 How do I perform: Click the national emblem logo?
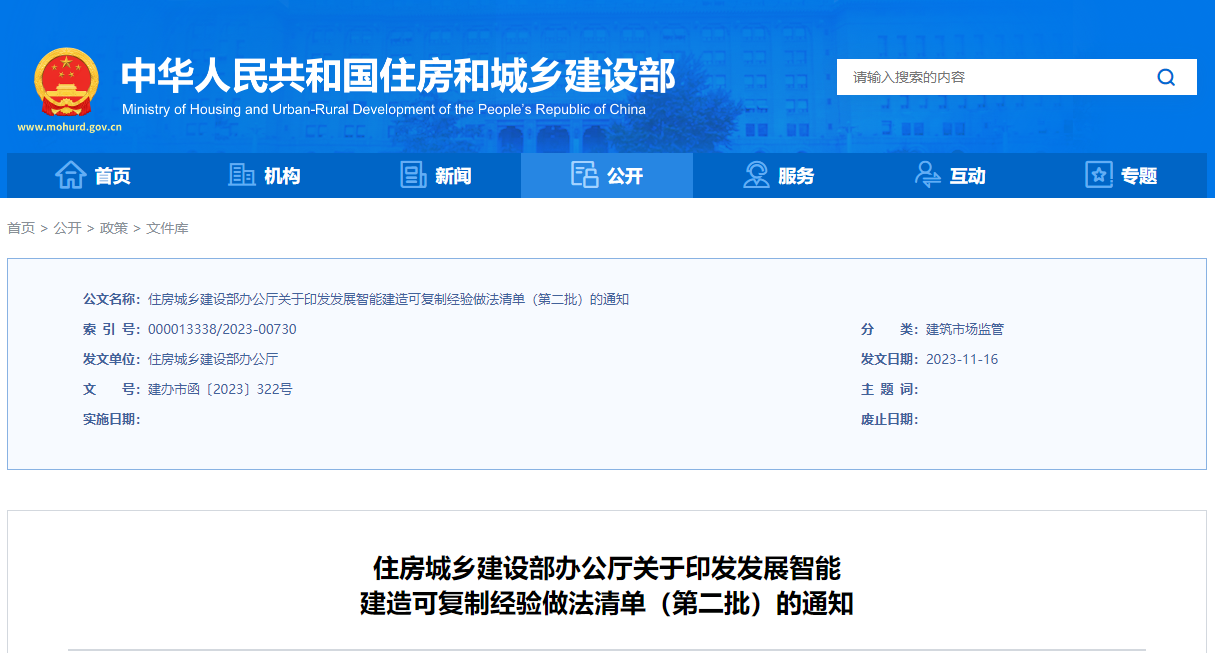point(67,82)
